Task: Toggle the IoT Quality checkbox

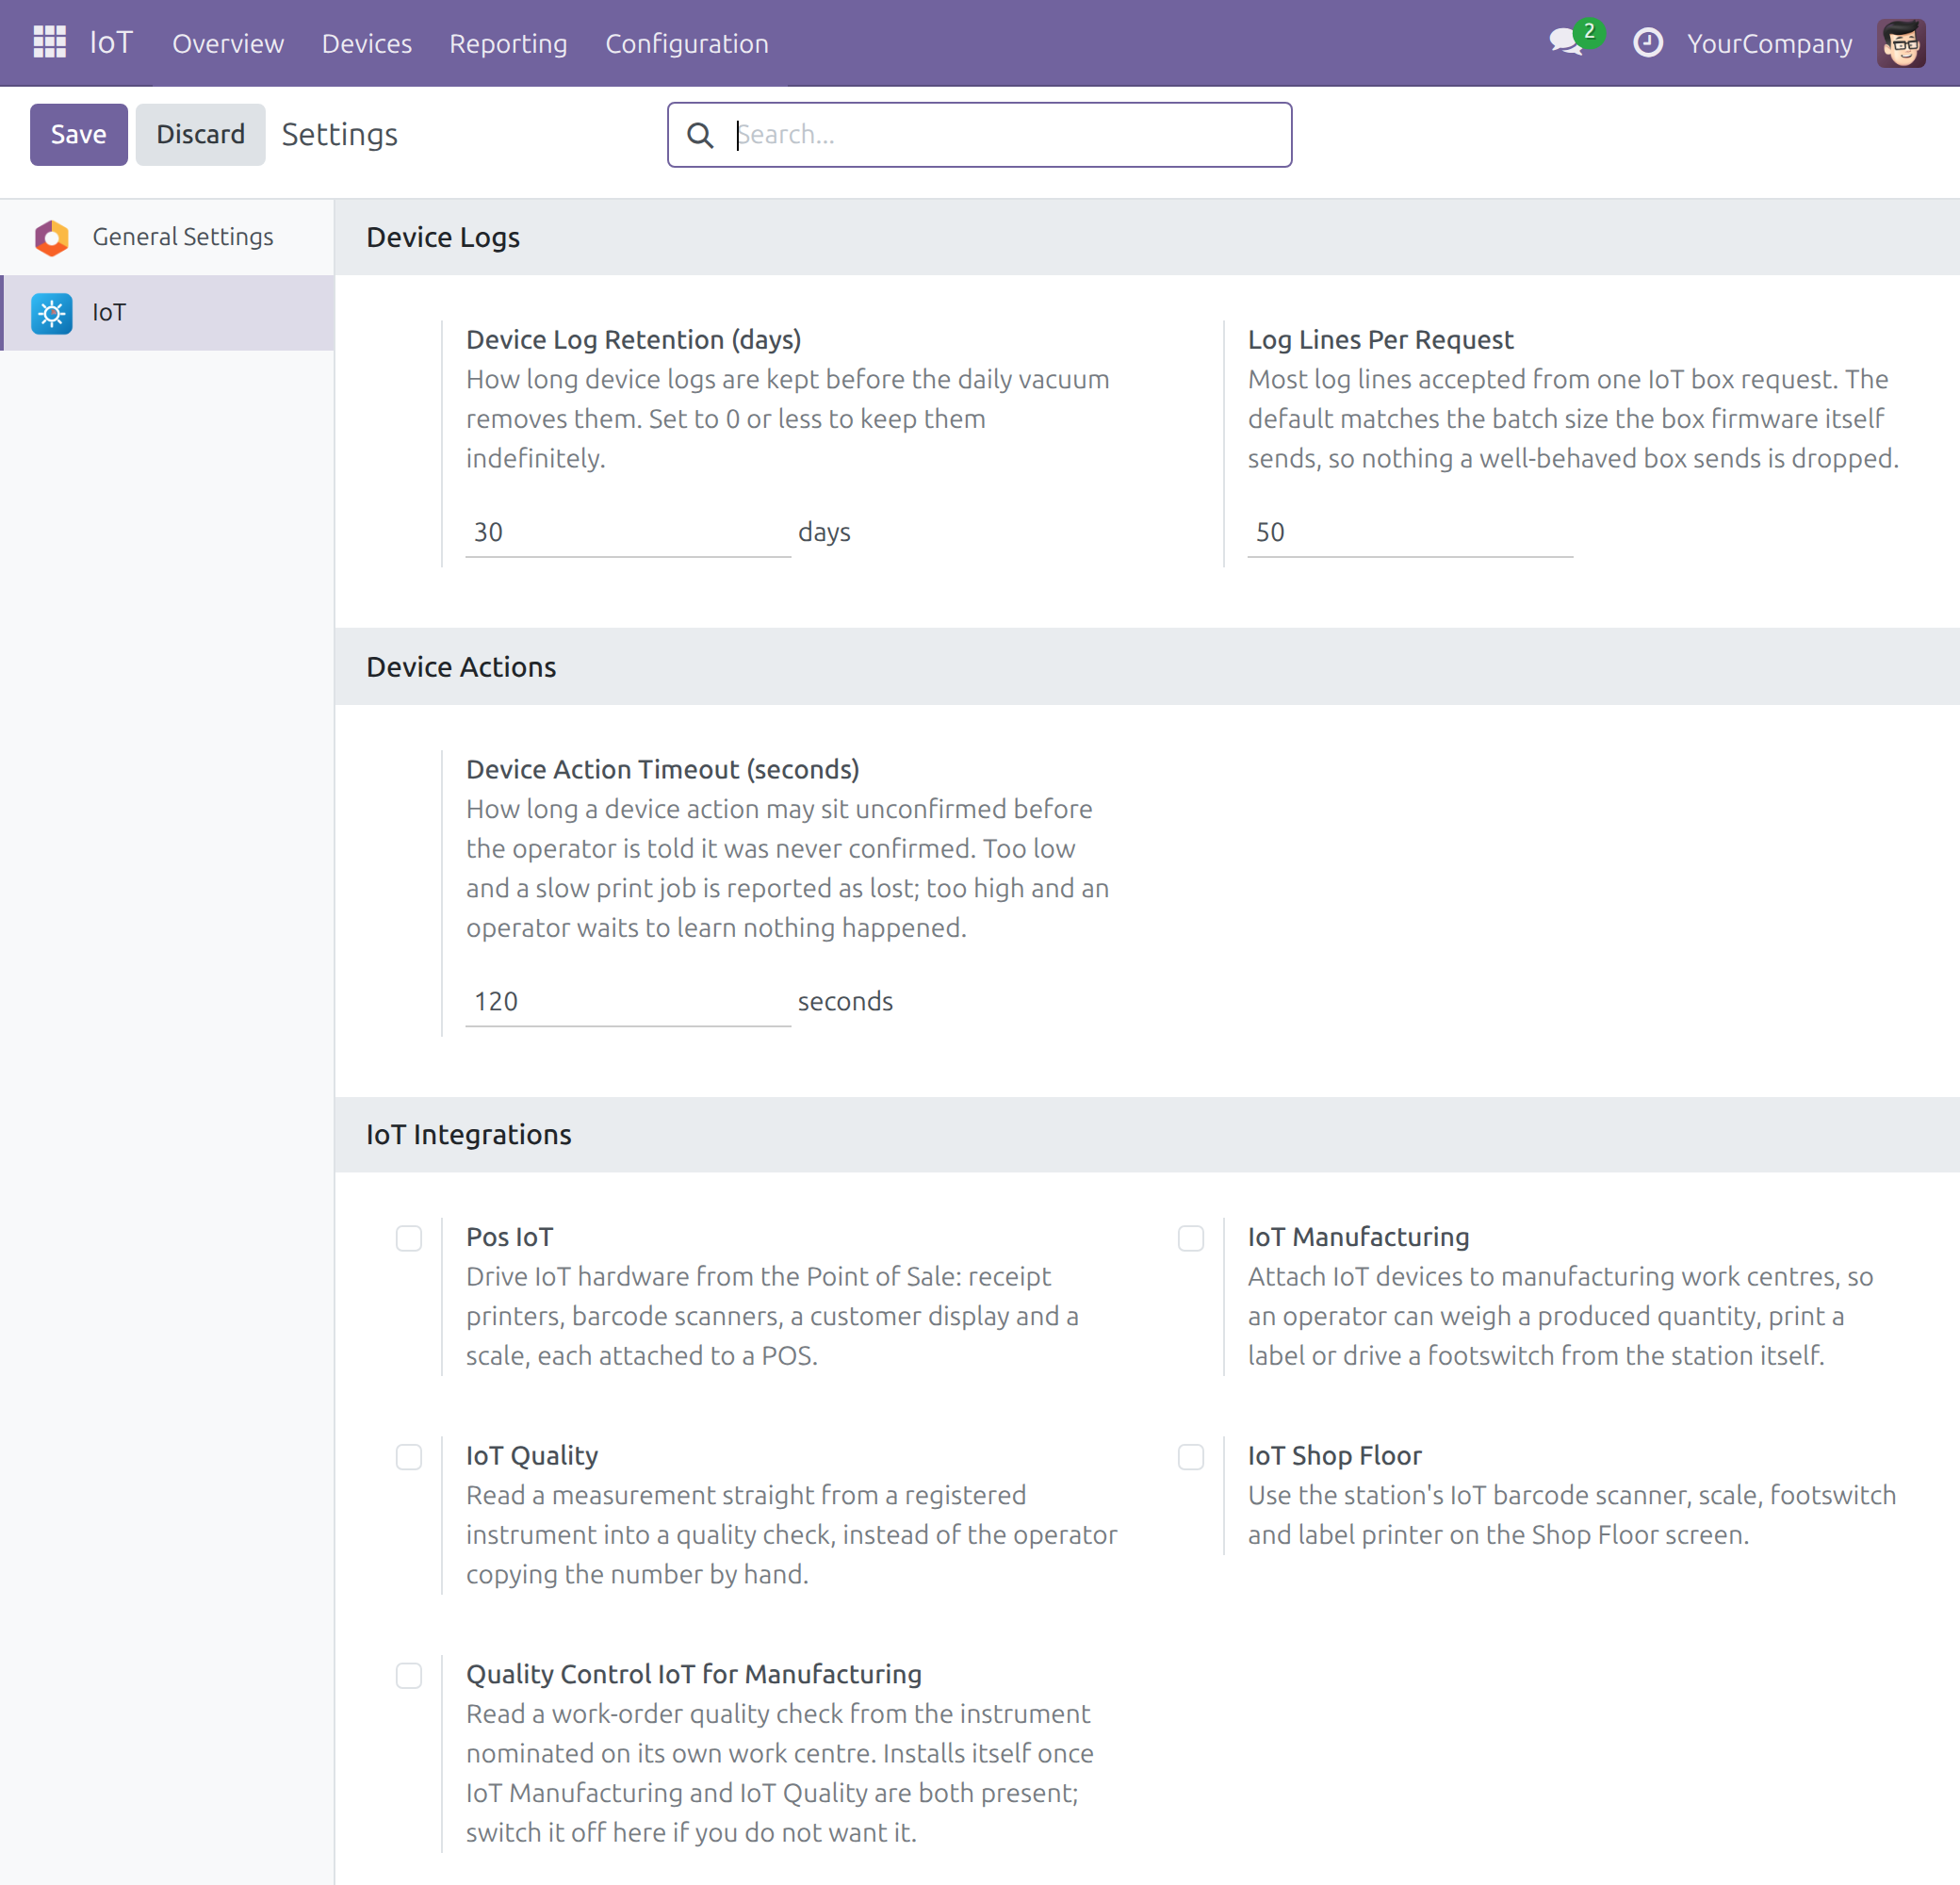Action: tap(409, 1457)
